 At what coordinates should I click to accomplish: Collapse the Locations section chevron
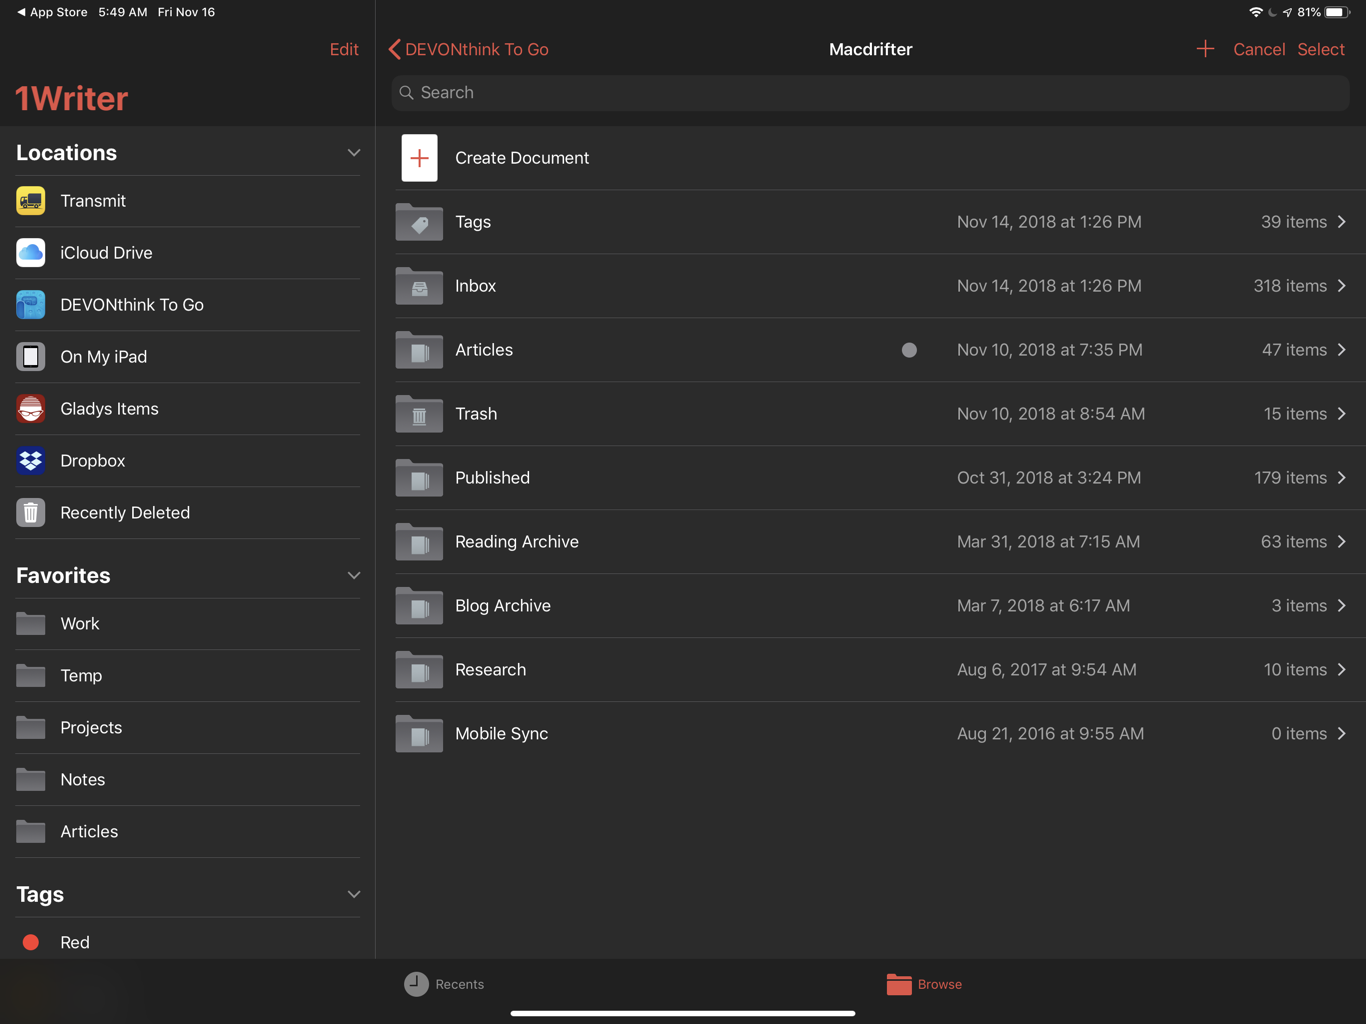pyautogui.click(x=353, y=153)
